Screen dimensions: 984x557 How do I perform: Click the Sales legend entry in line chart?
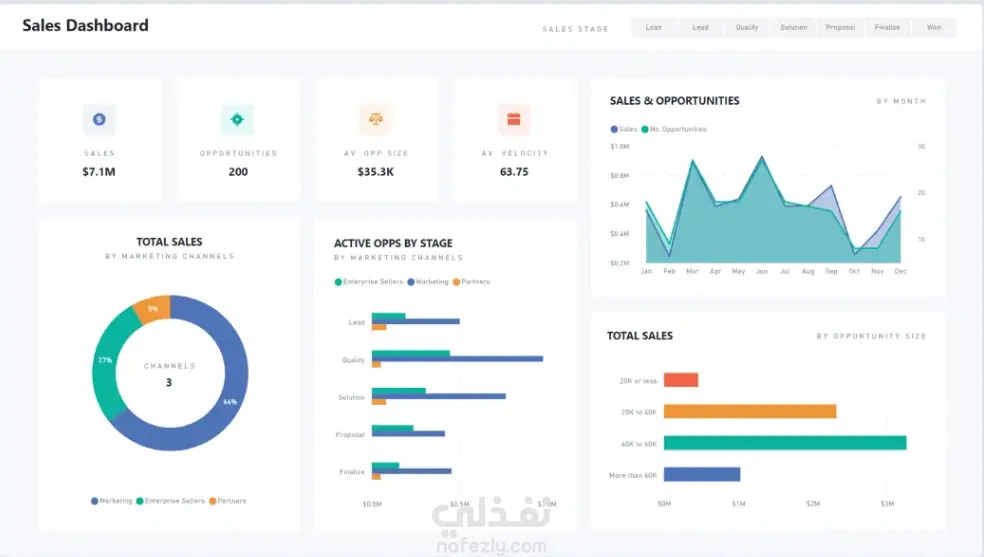pos(624,129)
